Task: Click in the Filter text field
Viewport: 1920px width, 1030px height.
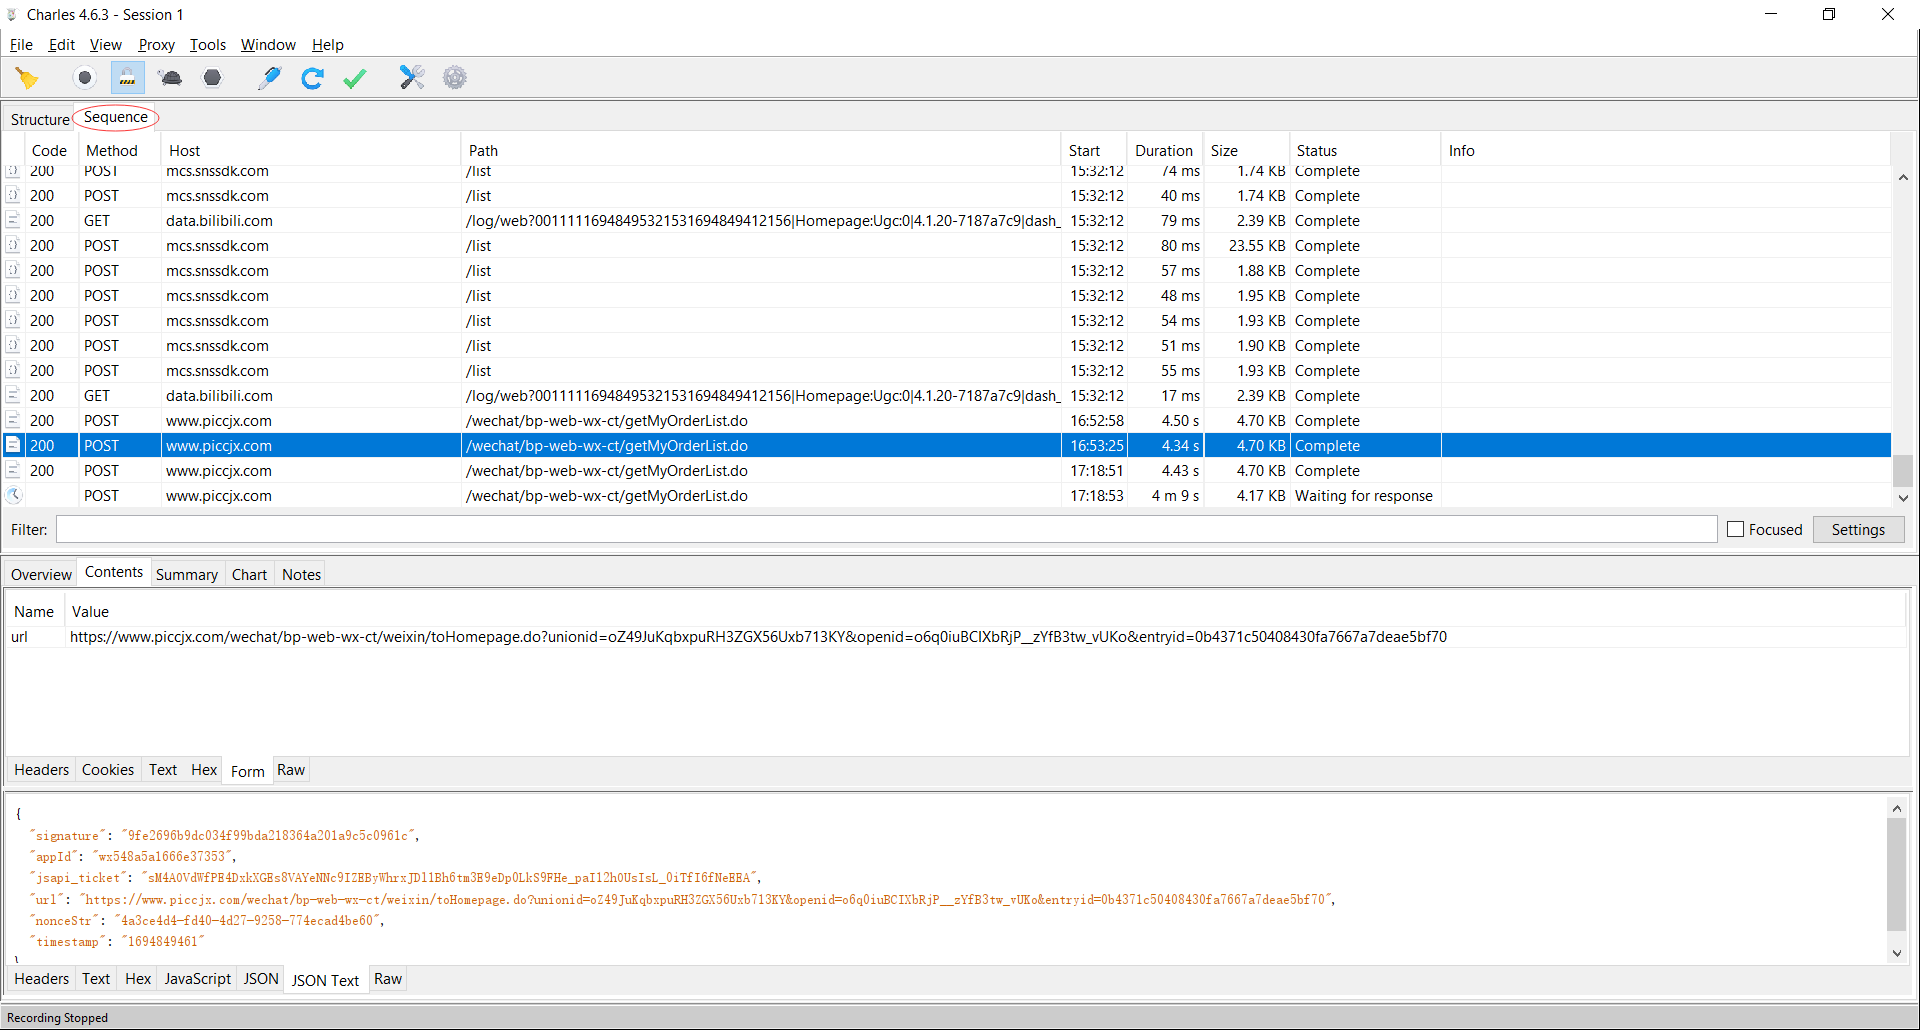Action: point(886,530)
